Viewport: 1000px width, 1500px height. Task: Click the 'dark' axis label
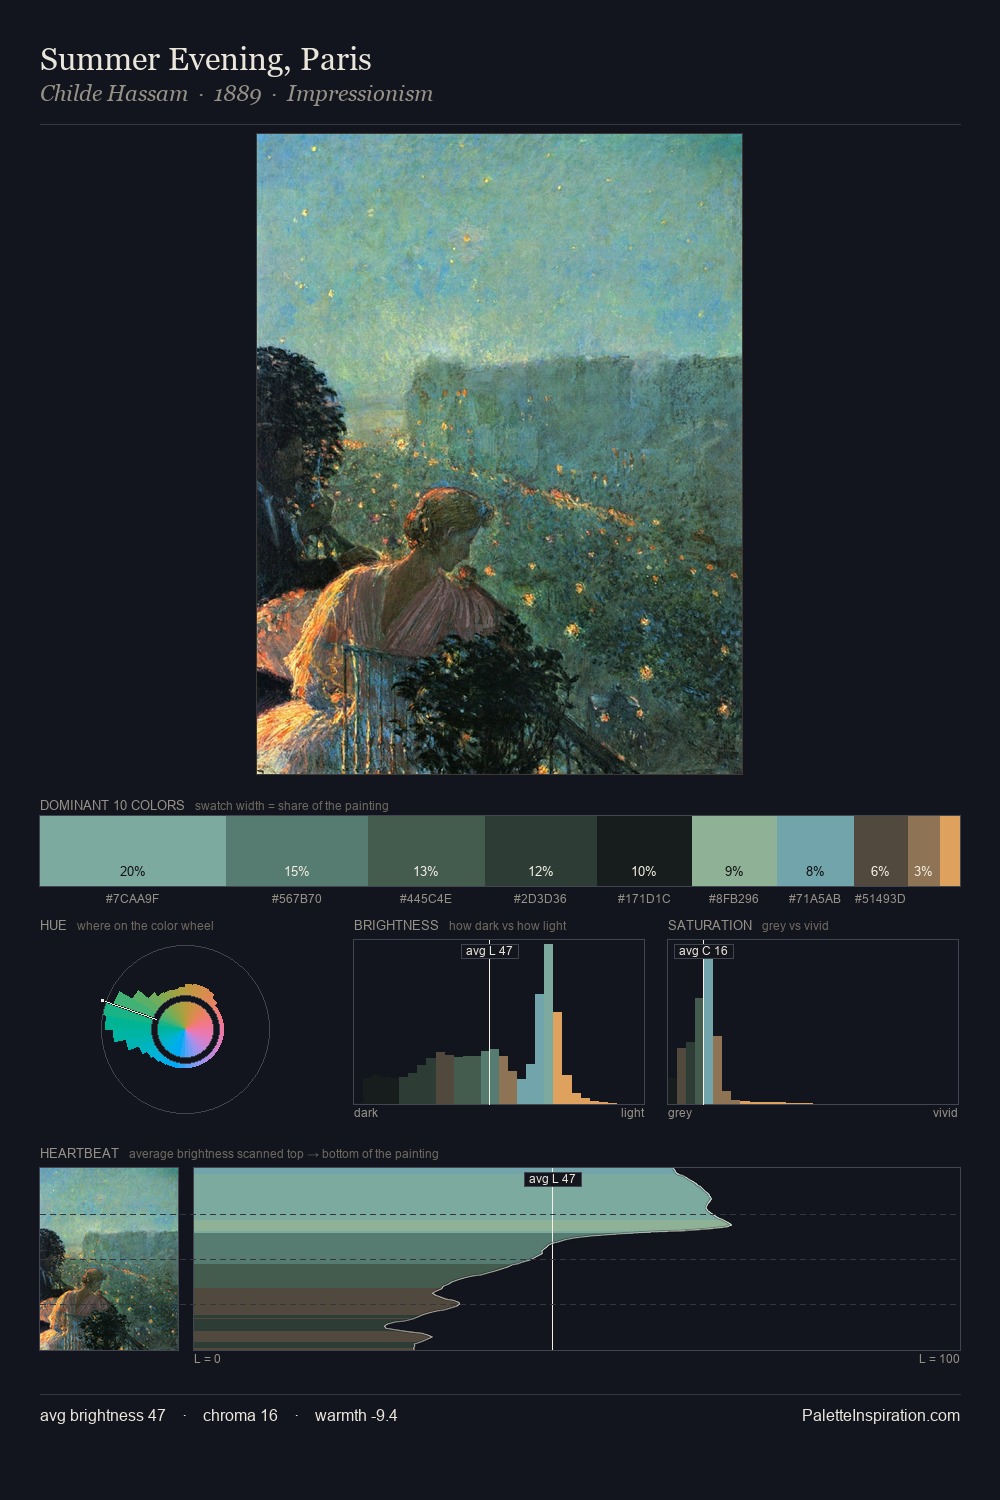366,1113
